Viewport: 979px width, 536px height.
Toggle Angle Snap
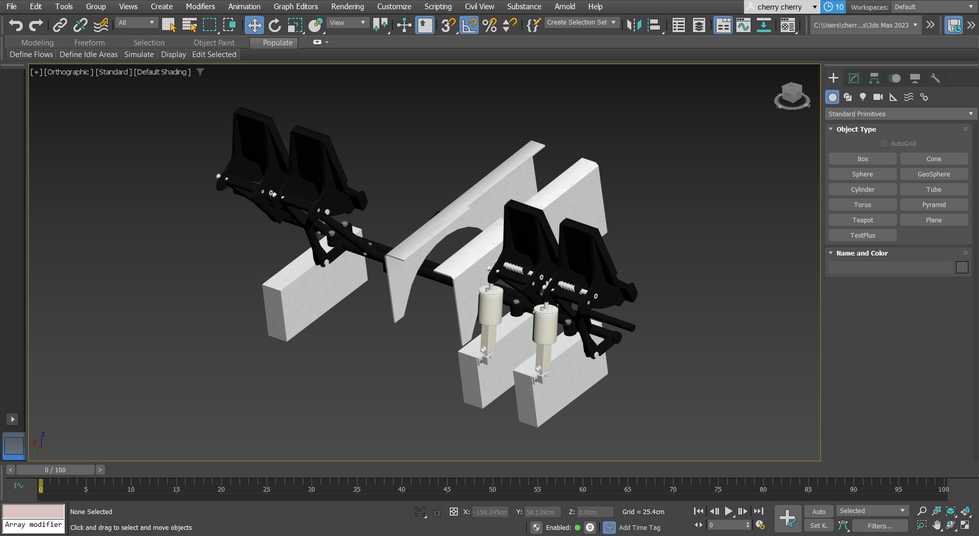tap(469, 25)
